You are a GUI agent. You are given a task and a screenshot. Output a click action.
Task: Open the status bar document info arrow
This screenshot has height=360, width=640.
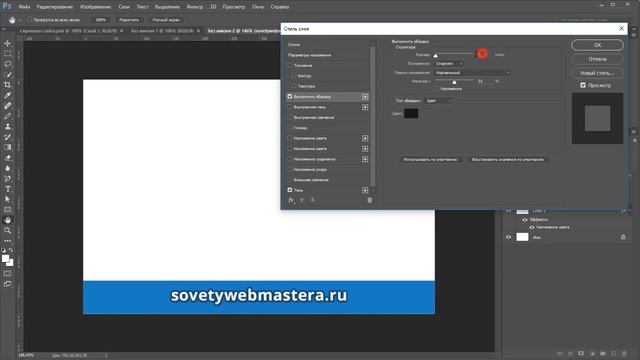point(106,356)
